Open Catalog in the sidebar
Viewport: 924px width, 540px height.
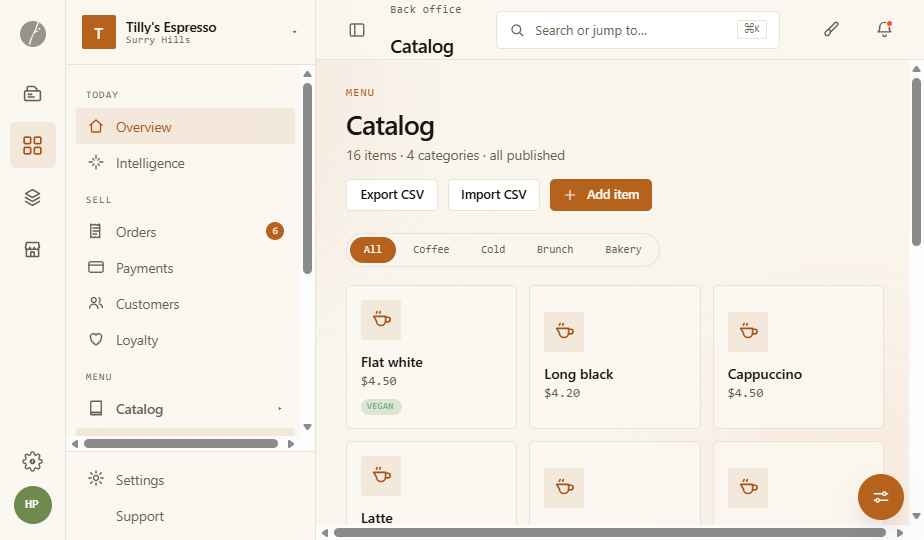[186, 409]
